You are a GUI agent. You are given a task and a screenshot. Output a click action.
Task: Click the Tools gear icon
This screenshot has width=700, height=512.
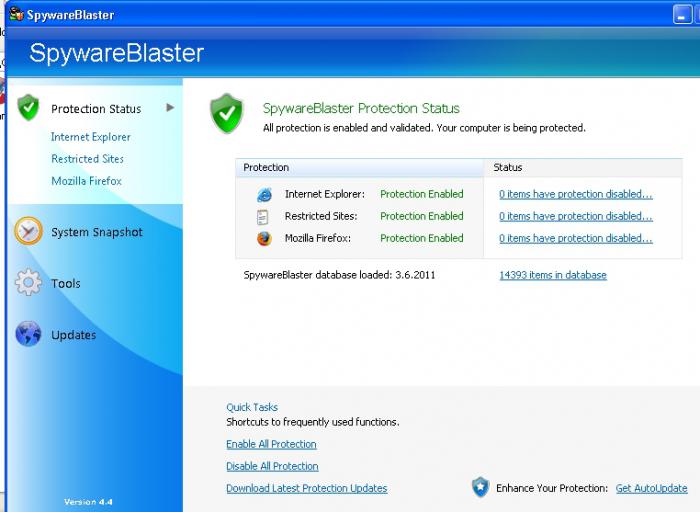[28, 283]
